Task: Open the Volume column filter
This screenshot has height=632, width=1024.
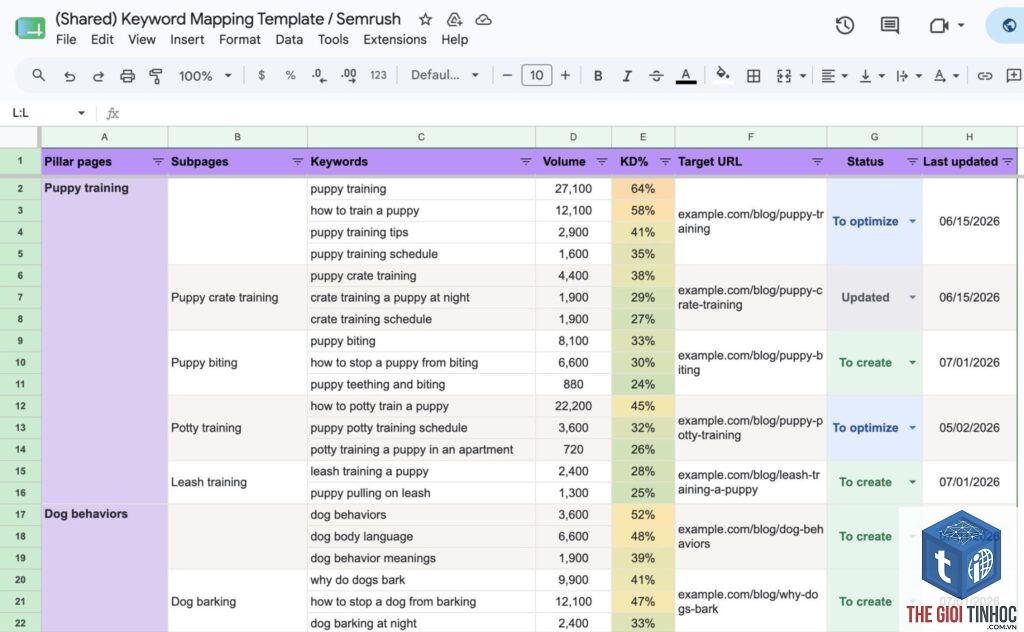Action: (602, 161)
